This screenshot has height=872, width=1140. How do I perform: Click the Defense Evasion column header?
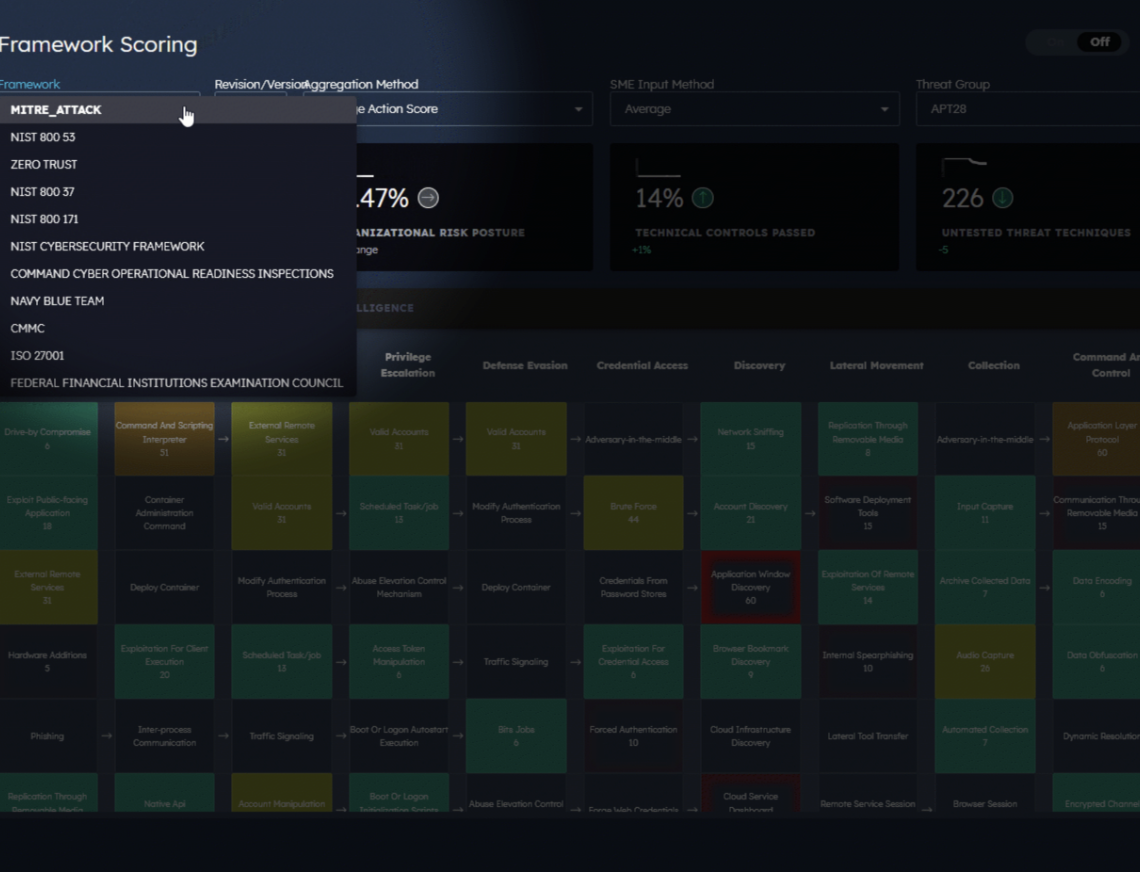525,366
